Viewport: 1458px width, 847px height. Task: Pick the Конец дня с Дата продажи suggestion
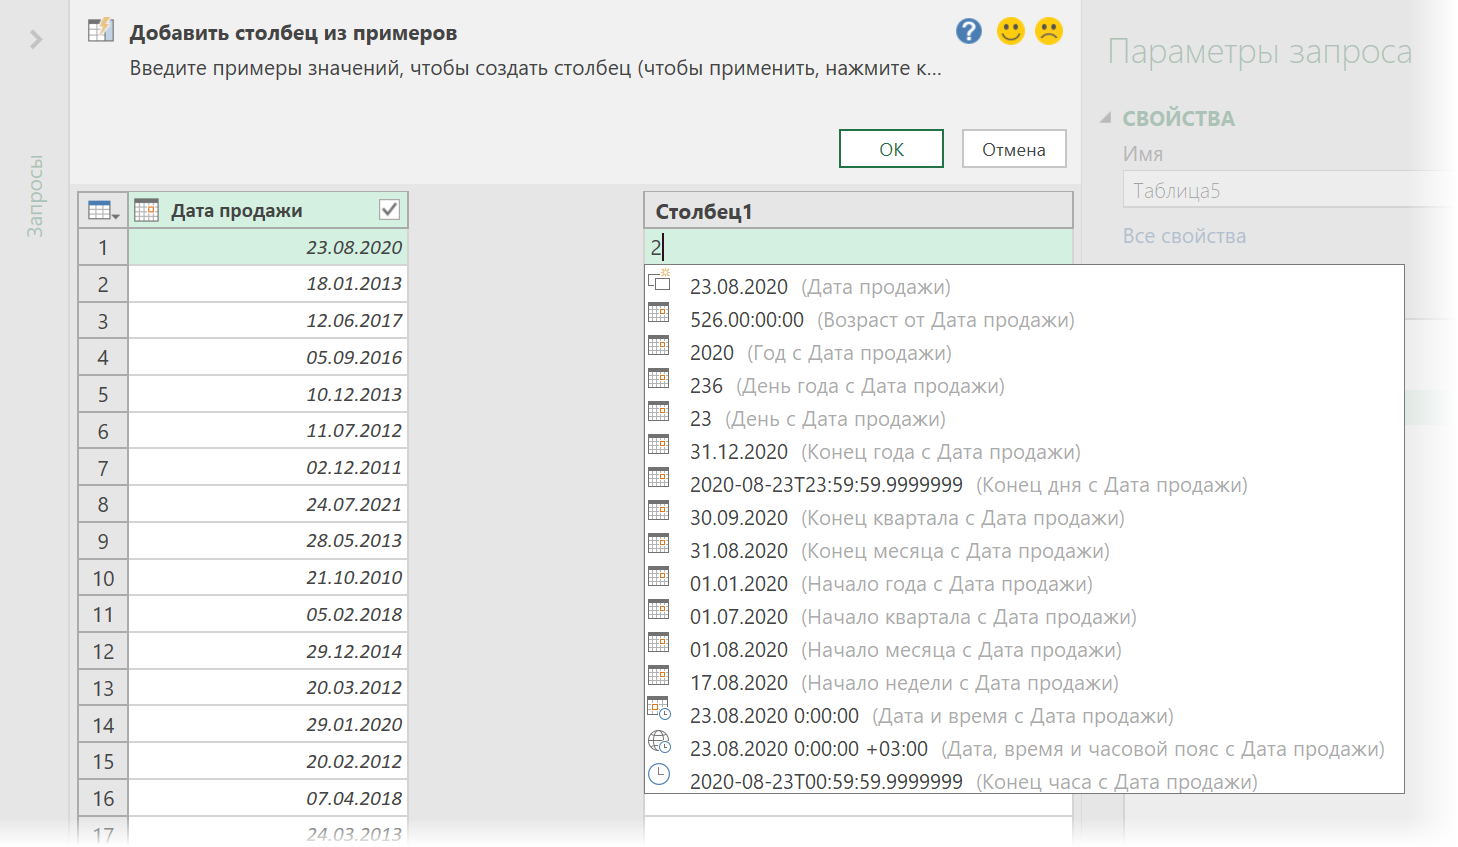point(1024,485)
